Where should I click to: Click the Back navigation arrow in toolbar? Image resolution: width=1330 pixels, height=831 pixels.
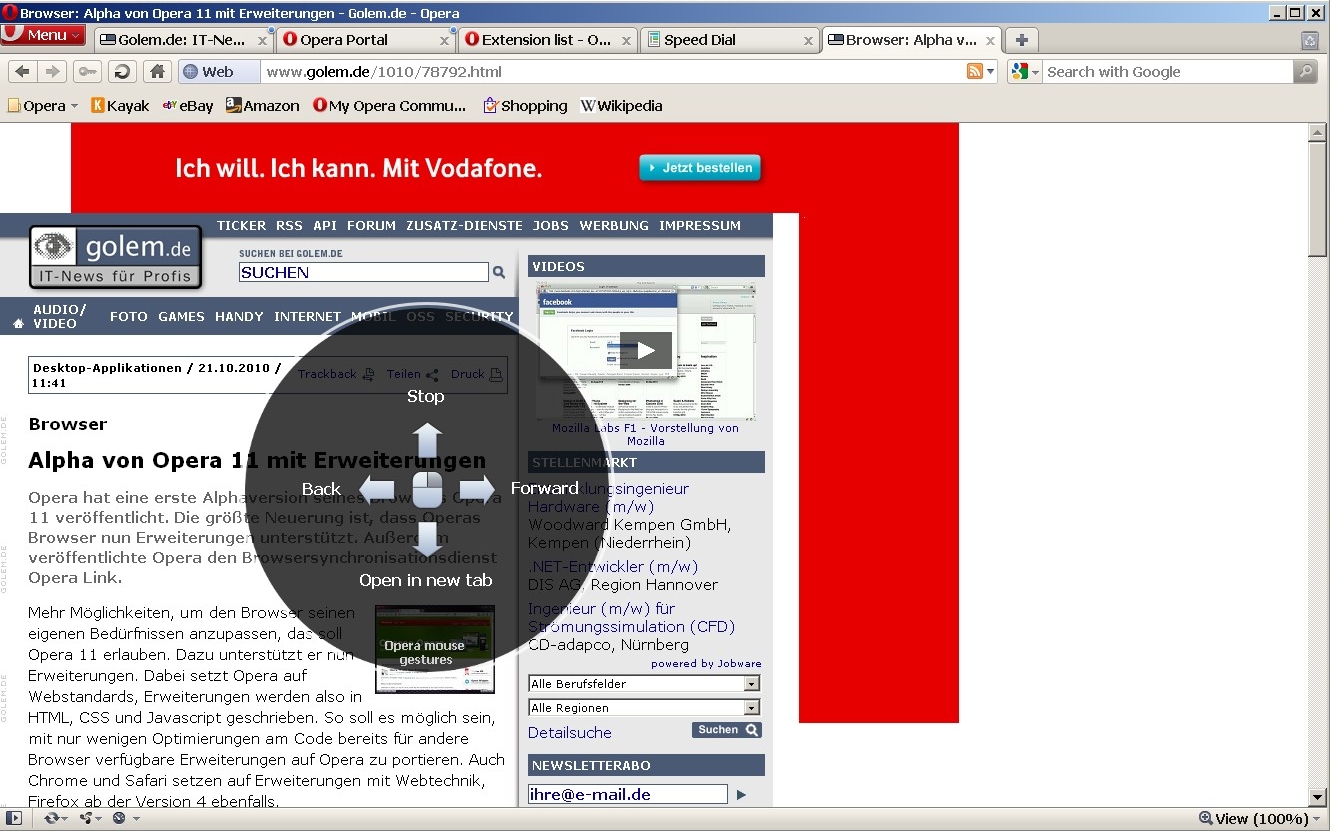pos(23,72)
